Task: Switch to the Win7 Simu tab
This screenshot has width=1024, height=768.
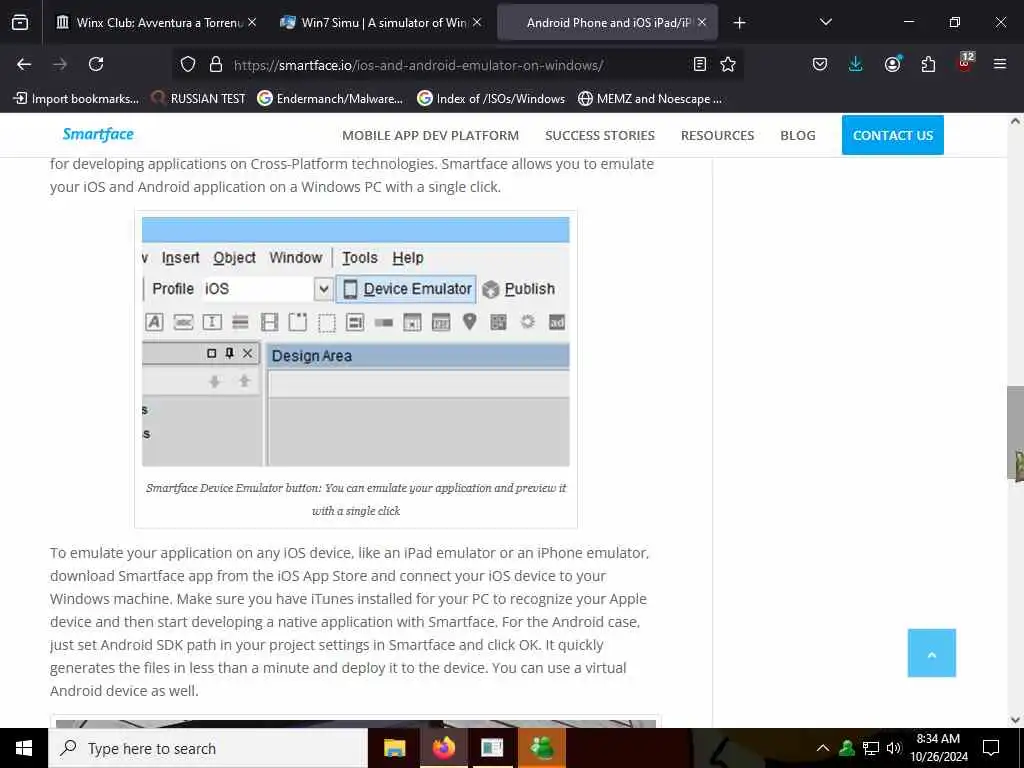Action: pos(383,22)
